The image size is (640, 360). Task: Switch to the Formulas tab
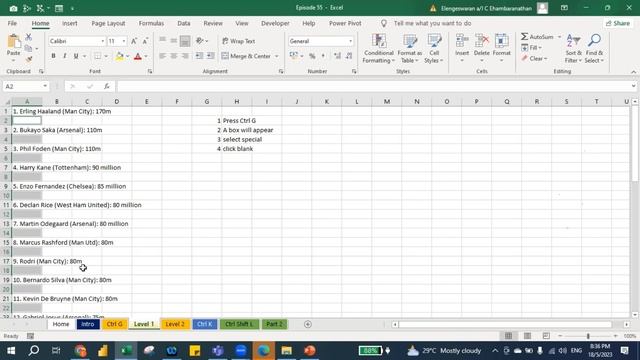(x=151, y=23)
